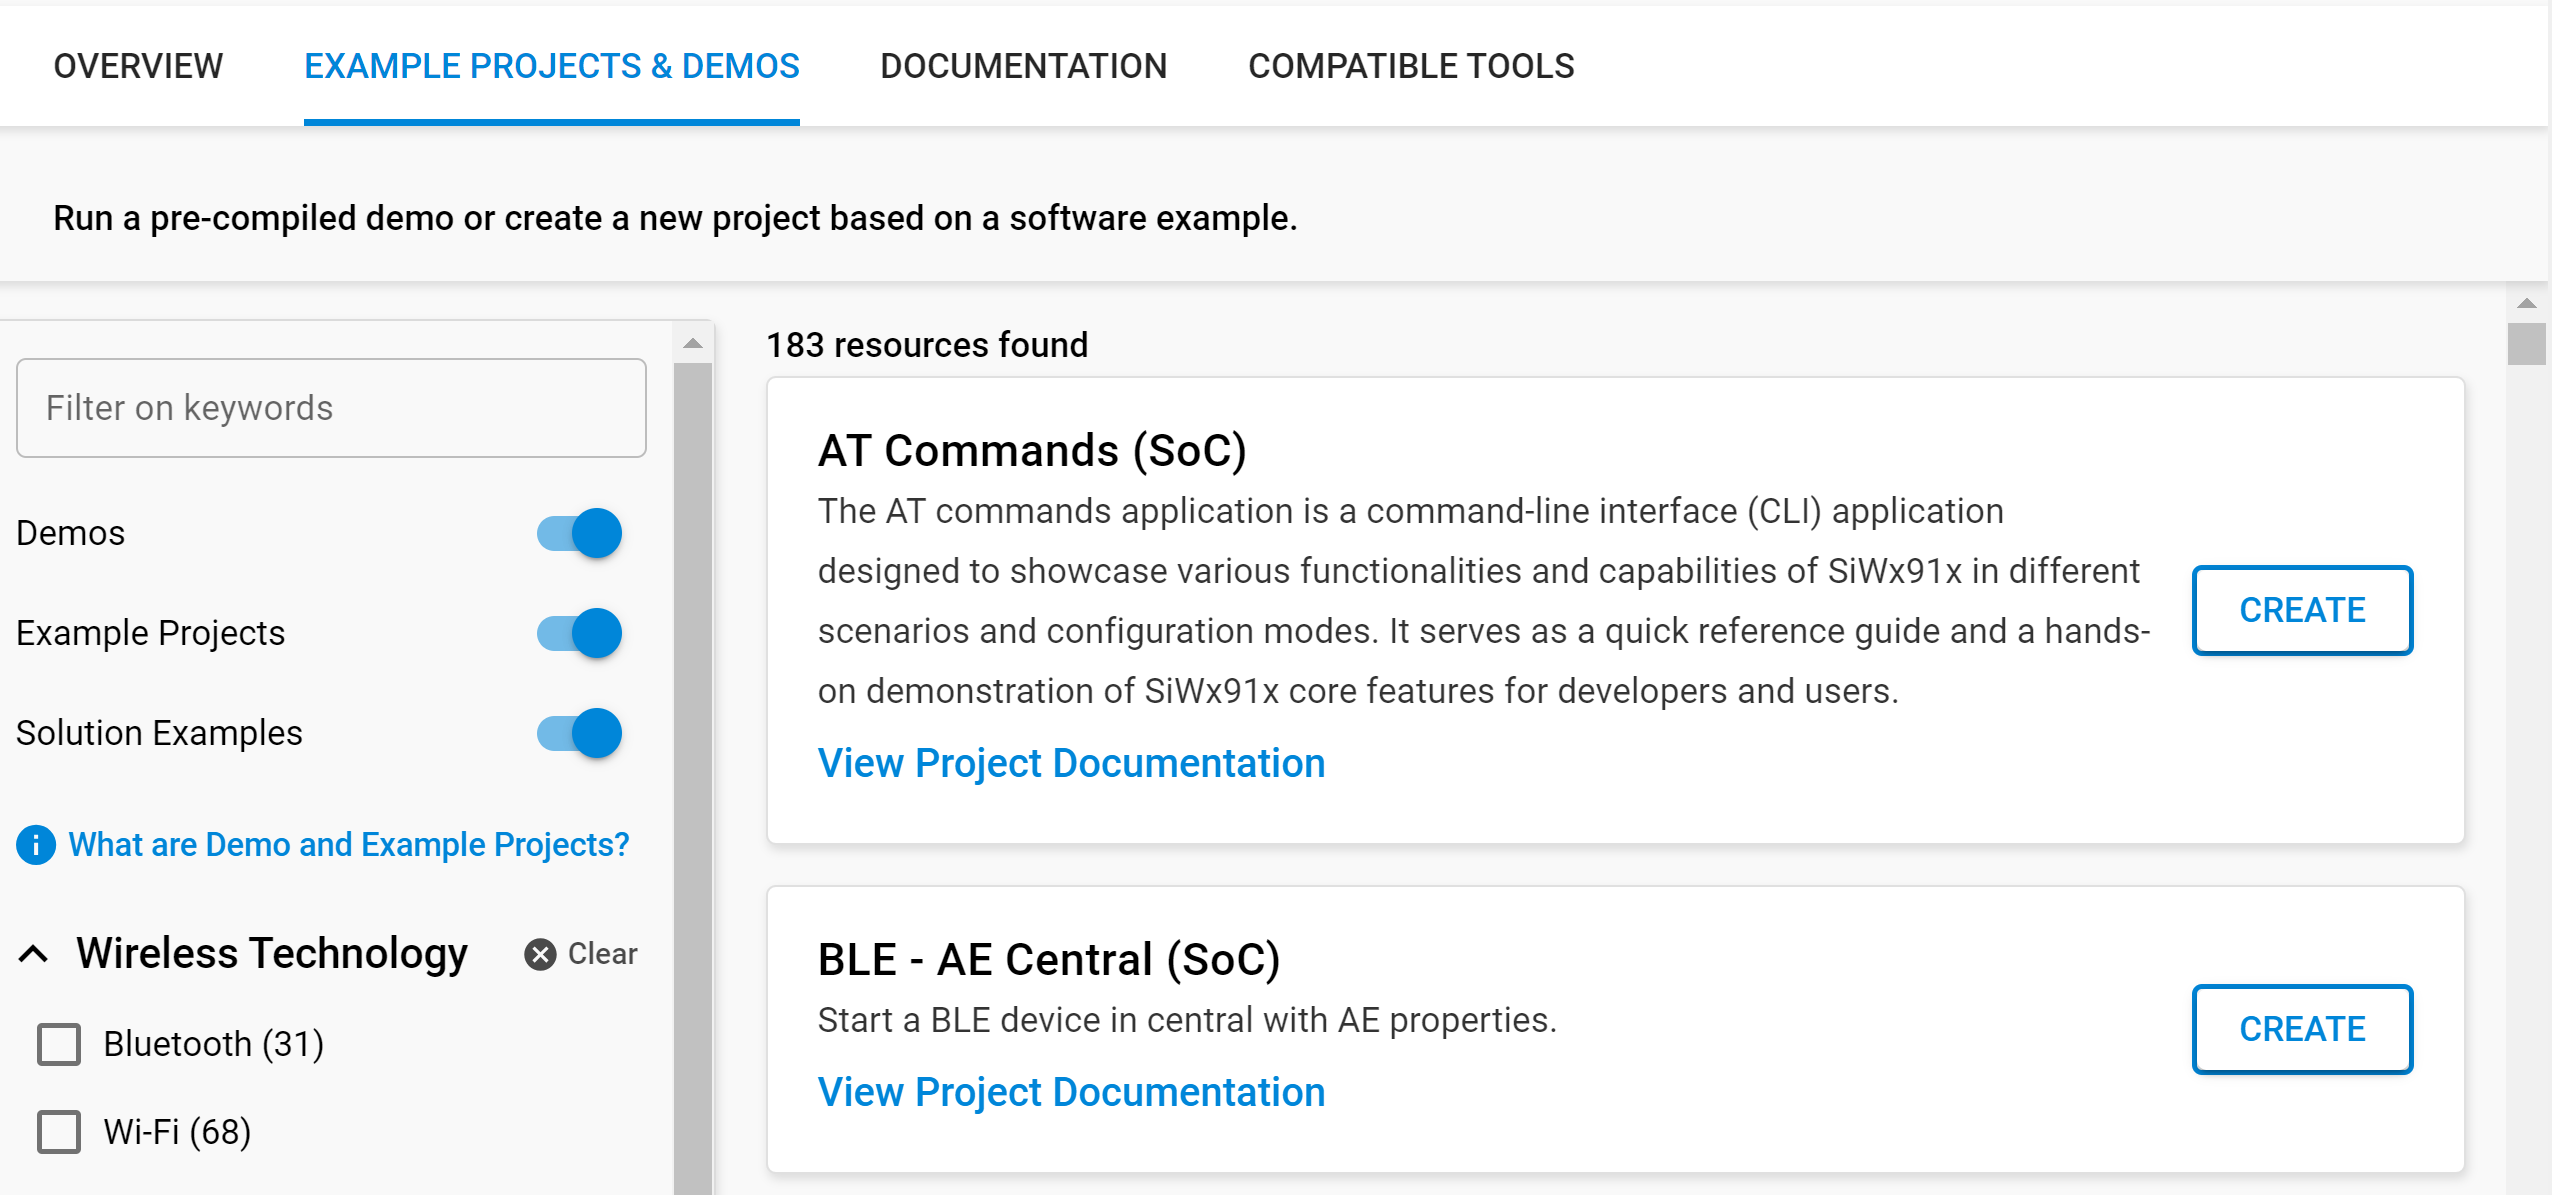2552x1195 pixels.
Task: Switch to the Overview tab
Action: [x=138, y=66]
